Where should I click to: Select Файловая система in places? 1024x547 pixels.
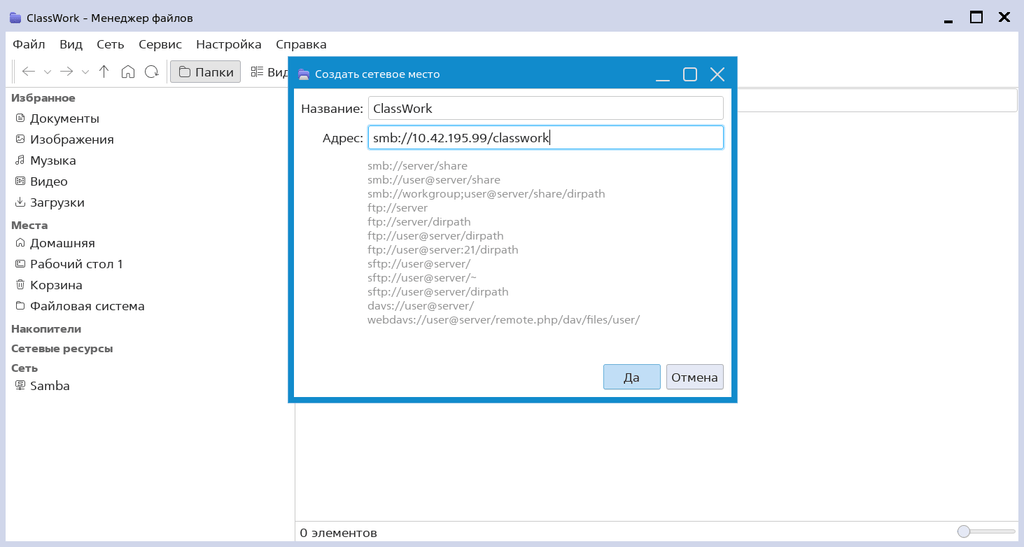coord(80,306)
